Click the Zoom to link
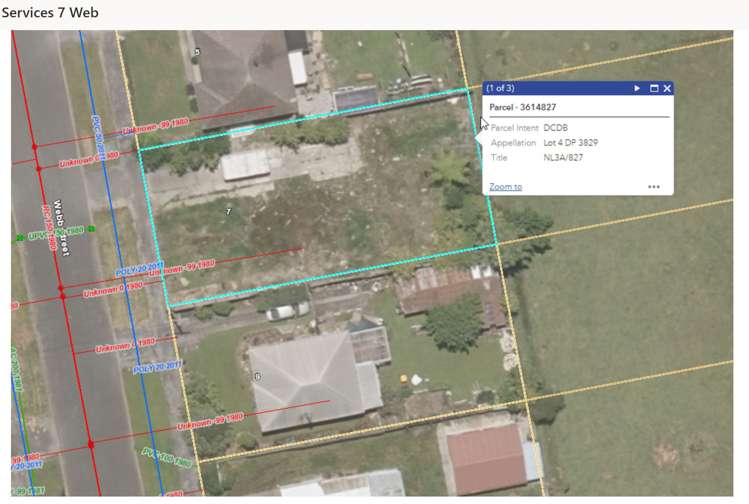The height and width of the screenshot is (504, 749). click(x=505, y=187)
